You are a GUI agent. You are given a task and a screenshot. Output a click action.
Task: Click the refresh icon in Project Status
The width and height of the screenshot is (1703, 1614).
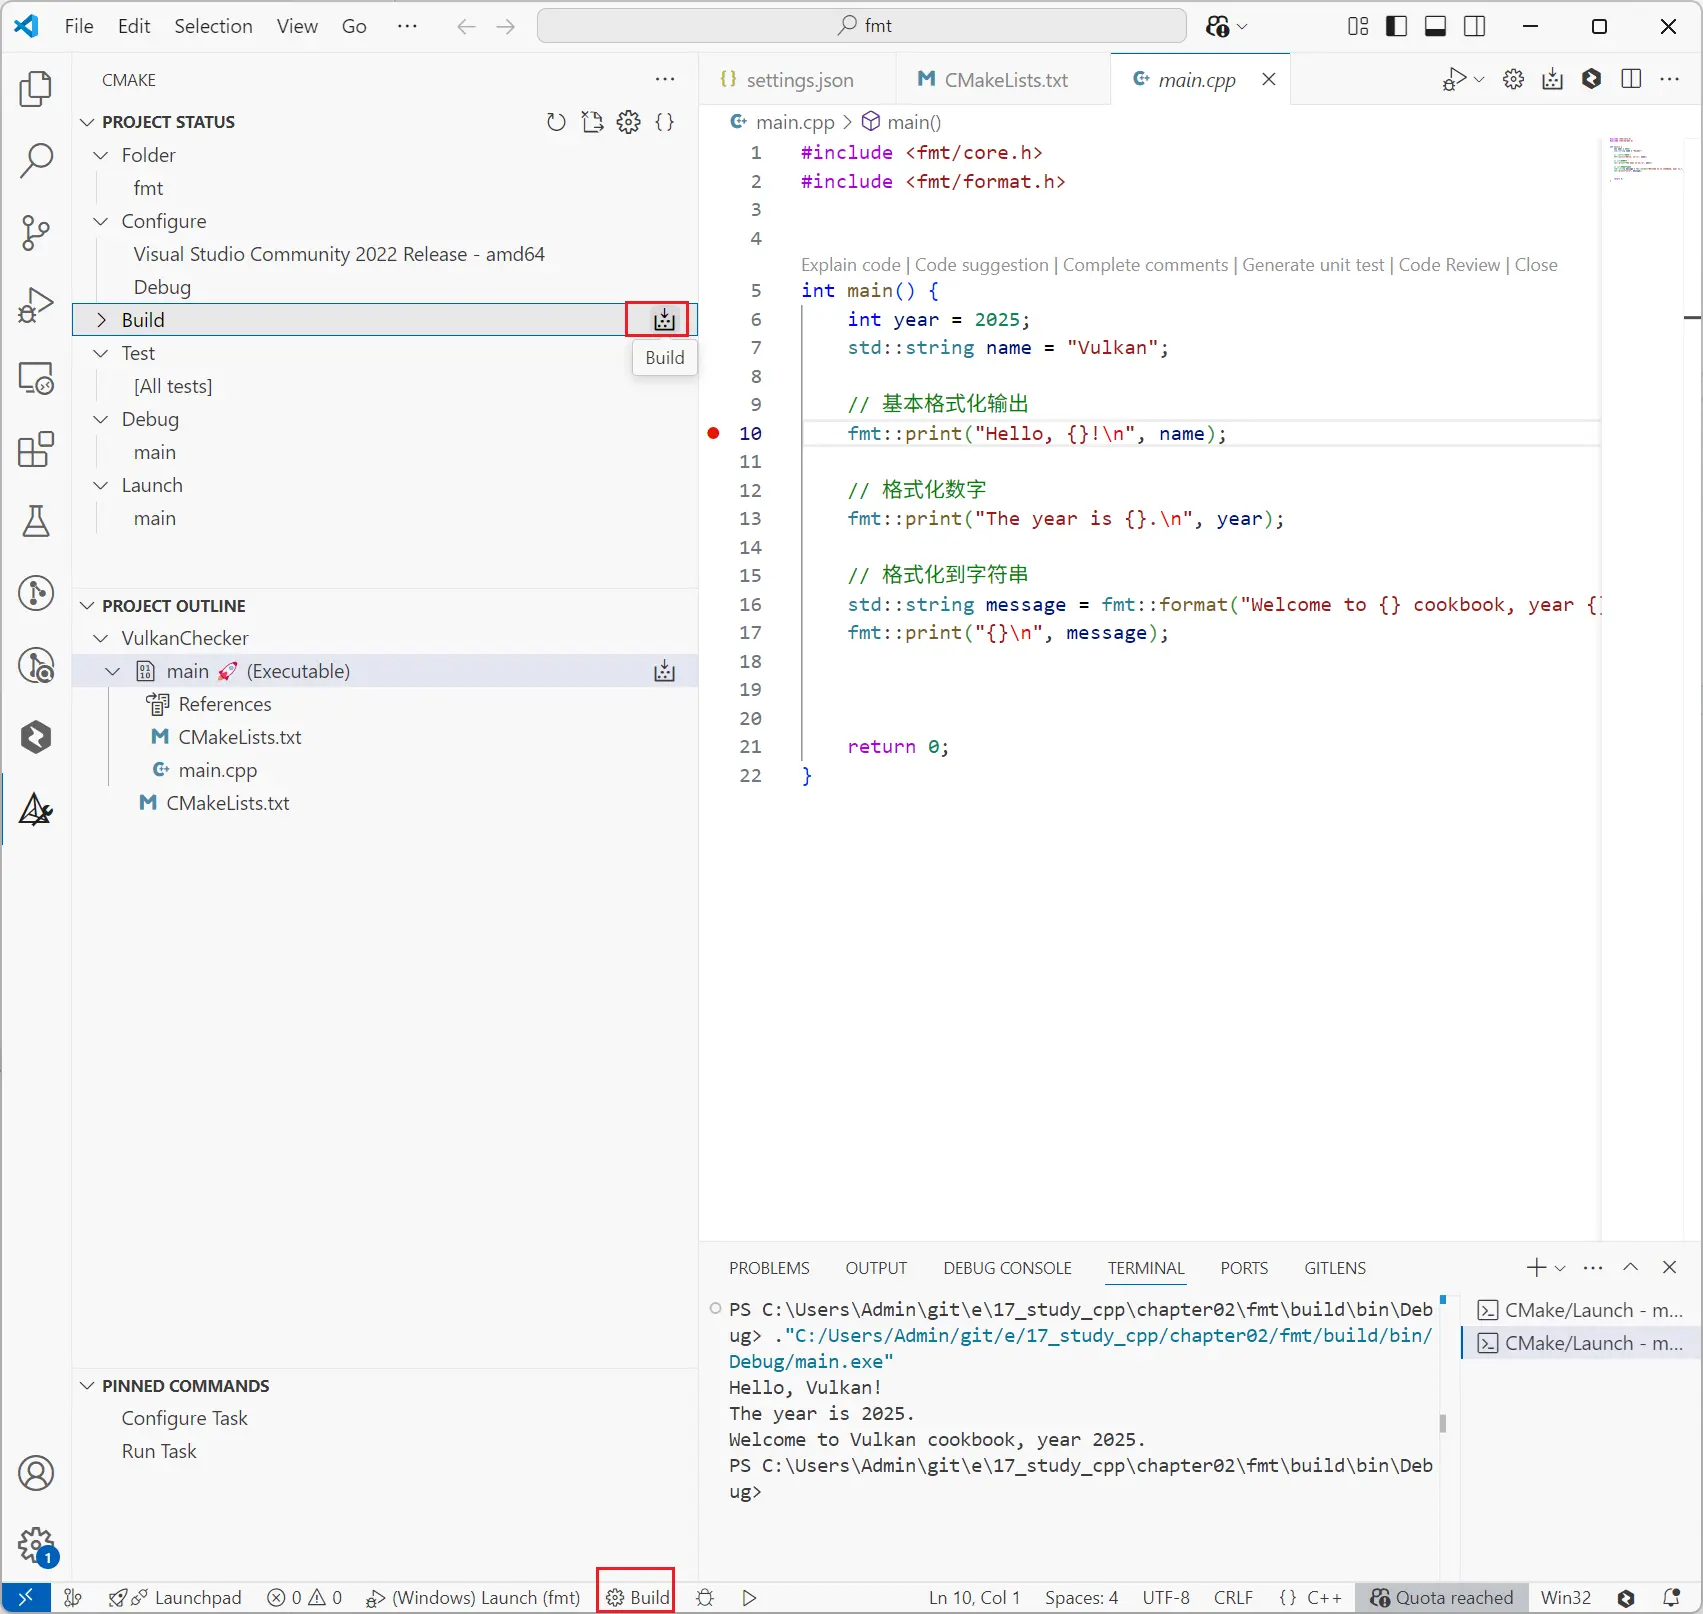pyautogui.click(x=556, y=122)
